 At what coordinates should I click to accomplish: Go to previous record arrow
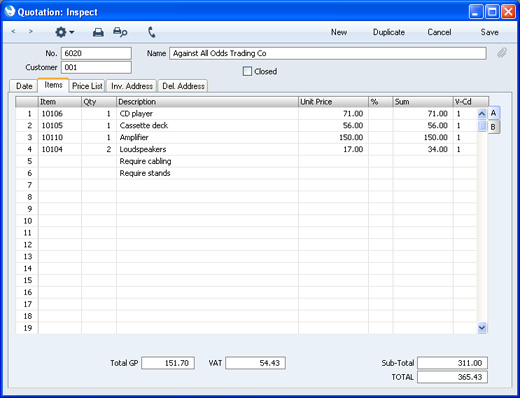point(13,32)
